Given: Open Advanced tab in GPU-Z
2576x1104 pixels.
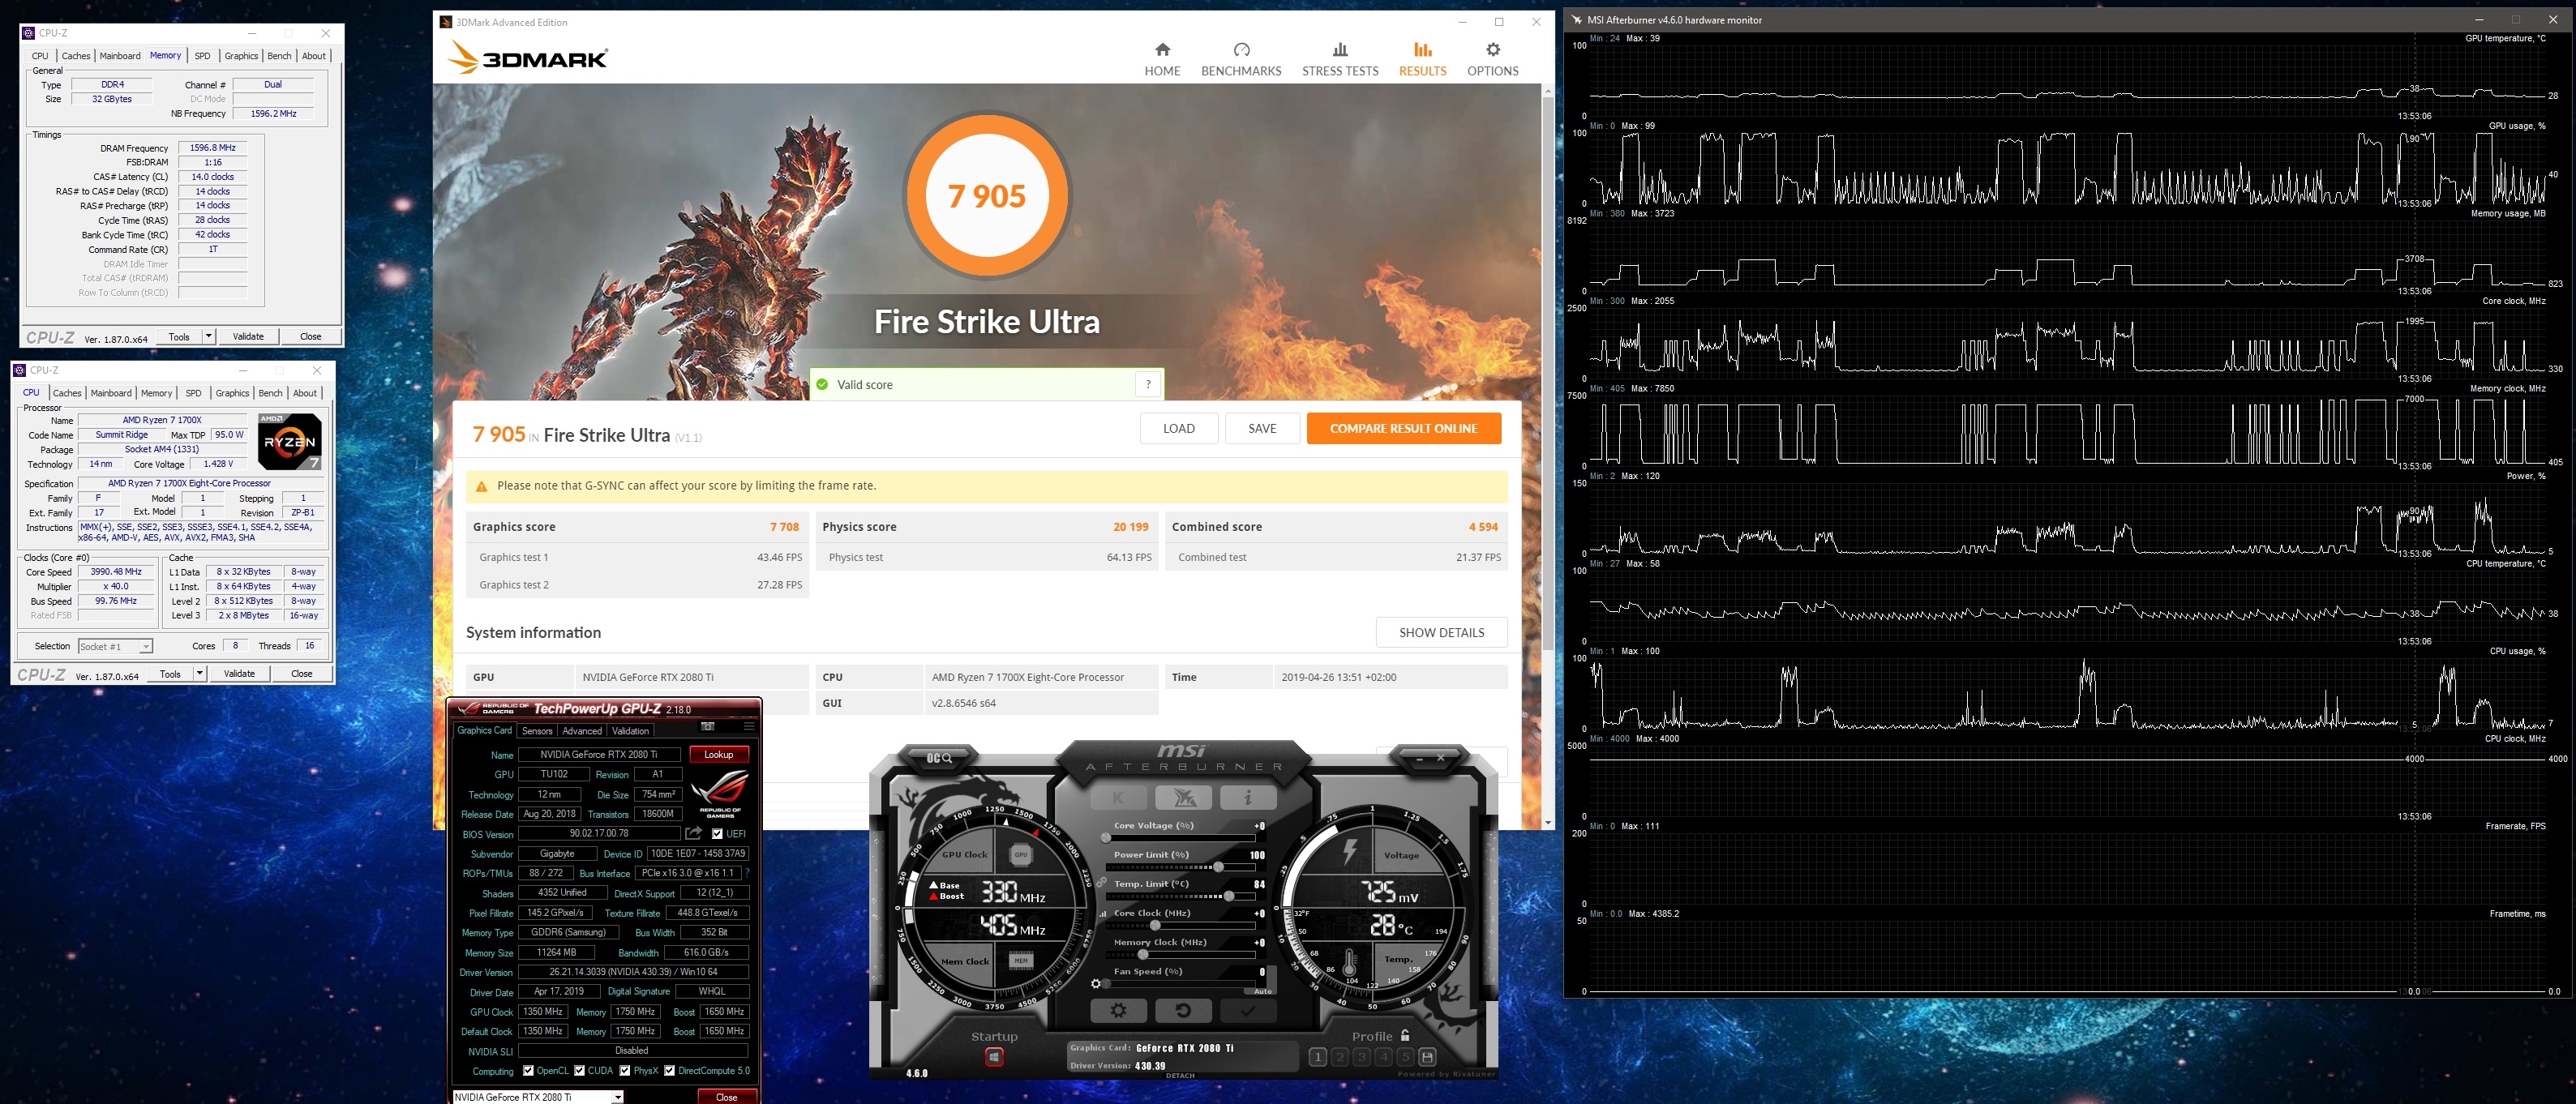Looking at the screenshot, I should pos(582,731).
